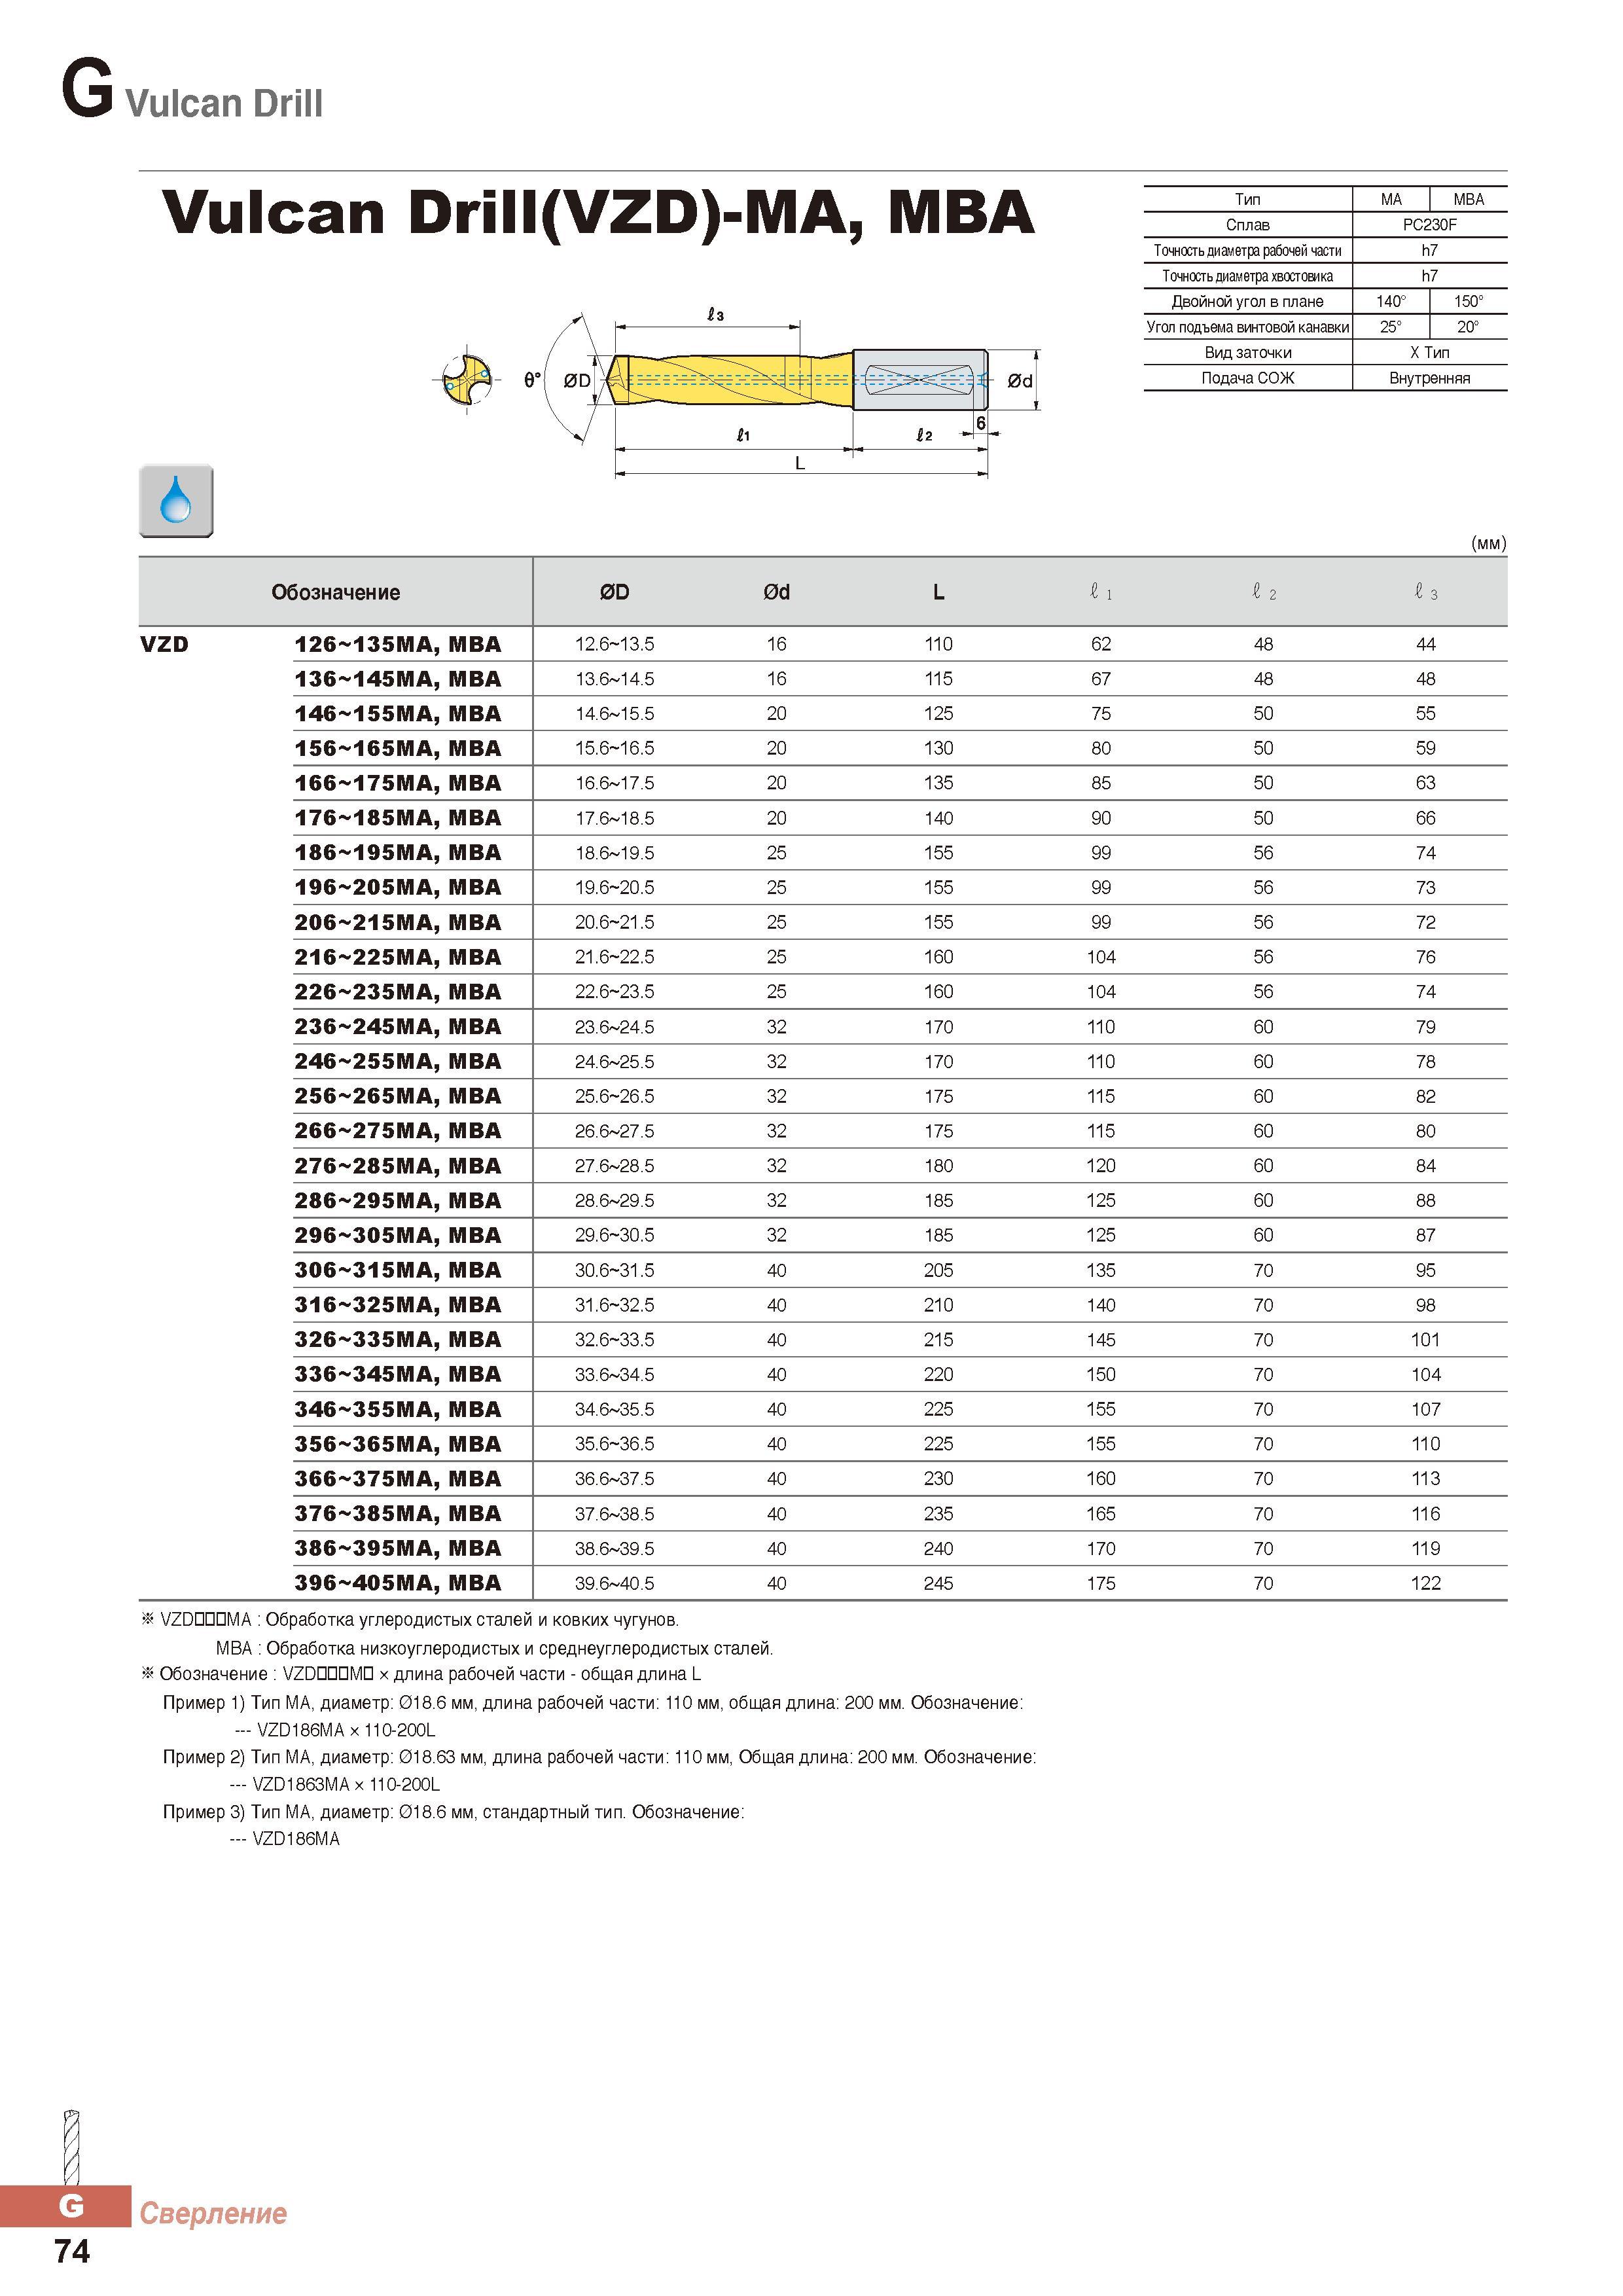Viewport: 1623px width, 2296px height.
Task: Select designation '296~305MA, MBA'
Action: [398, 1235]
